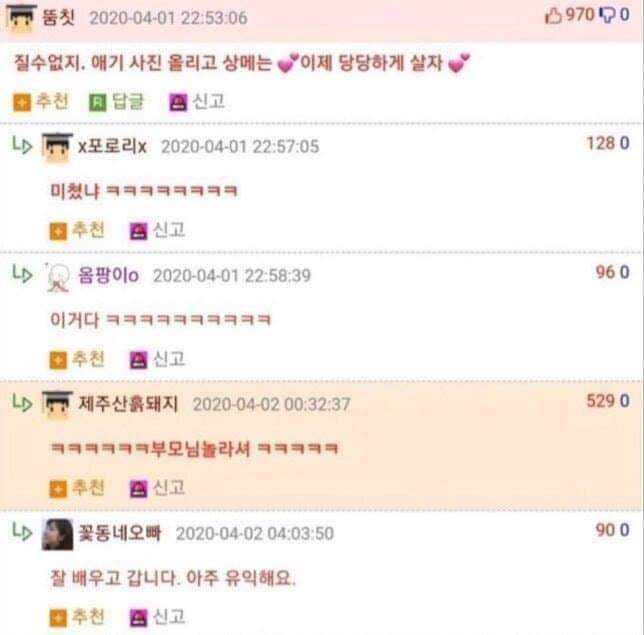This screenshot has width=644, height=635.
Task: Click the 추천 icon under 제주산흙돼지's reply
Action: click(x=58, y=489)
